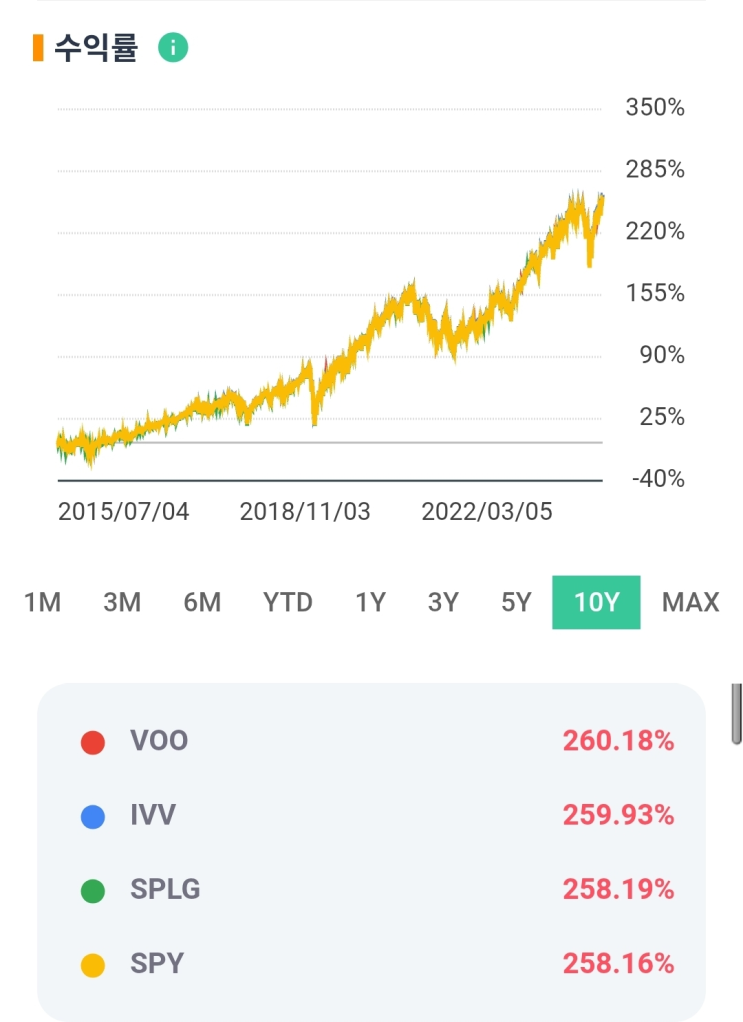Open the VOO ticker label
This screenshot has height=1022, width=743.
(x=159, y=741)
